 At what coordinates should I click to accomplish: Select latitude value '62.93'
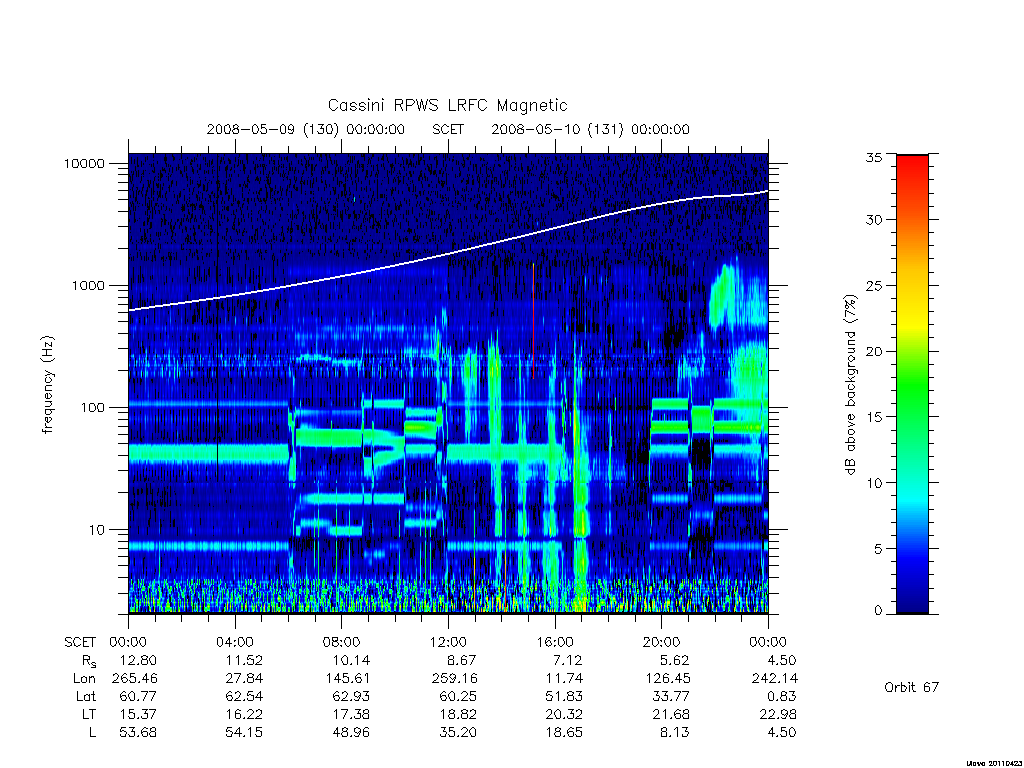point(351,697)
